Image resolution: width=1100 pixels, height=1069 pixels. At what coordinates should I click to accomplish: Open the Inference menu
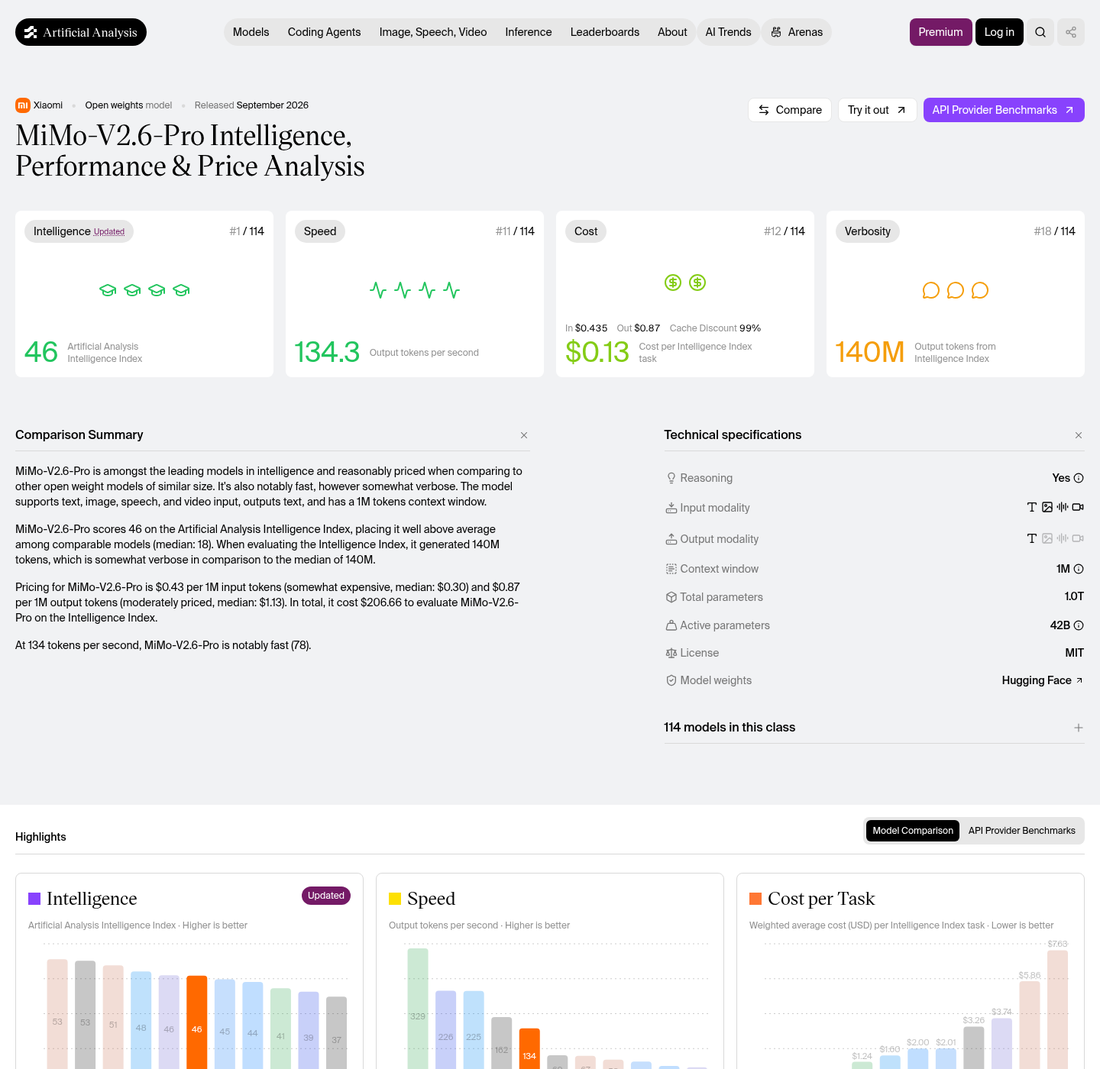pyautogui.click(x=528, y=32)
